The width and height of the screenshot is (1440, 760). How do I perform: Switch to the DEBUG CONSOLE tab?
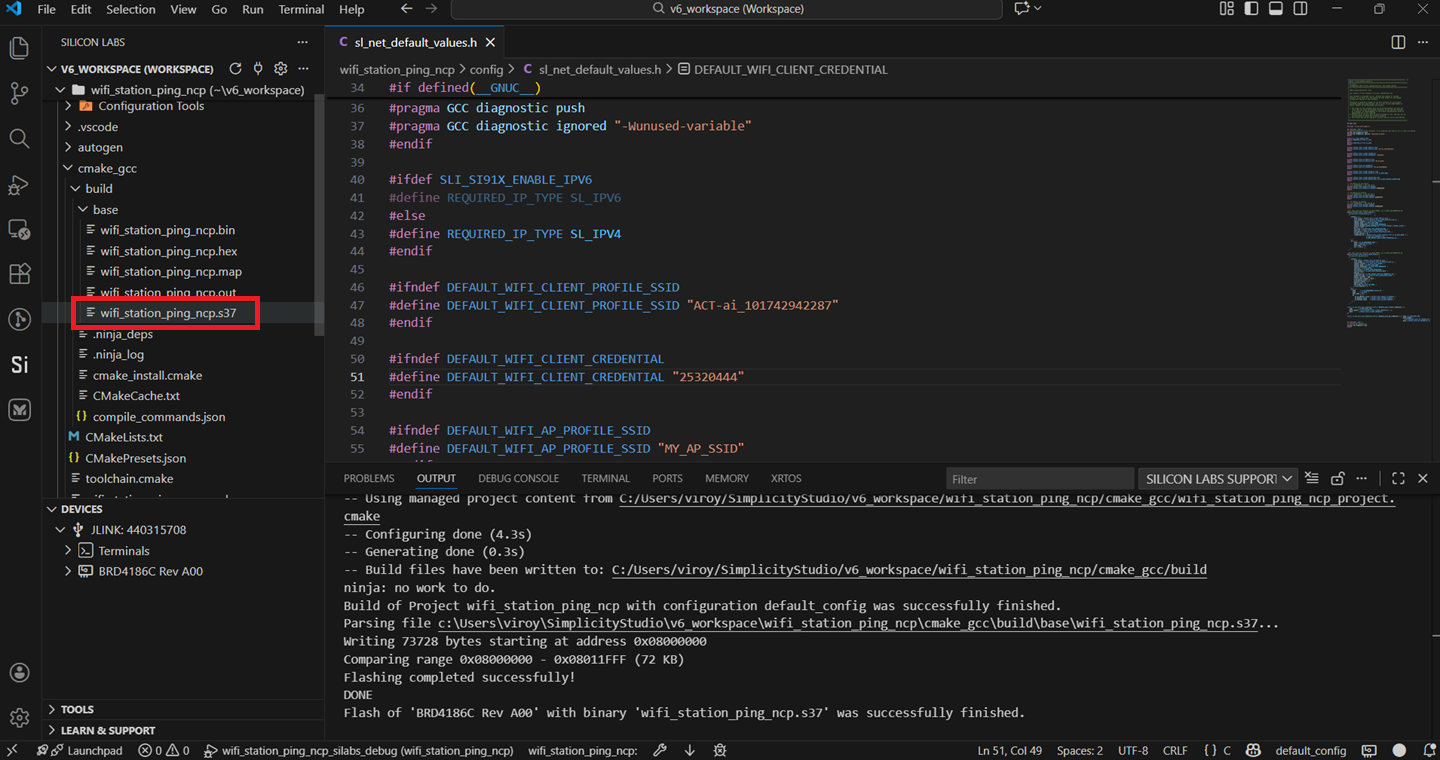pyautogui.click(x=518, y=478)
